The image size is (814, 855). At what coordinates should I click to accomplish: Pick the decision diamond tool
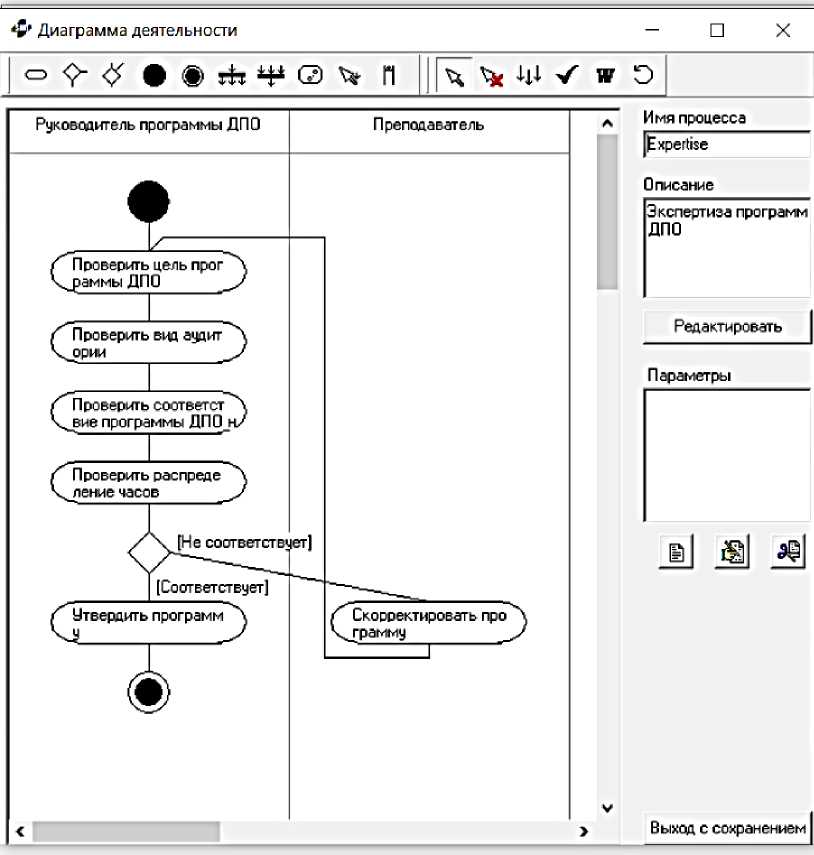[75, 75]
